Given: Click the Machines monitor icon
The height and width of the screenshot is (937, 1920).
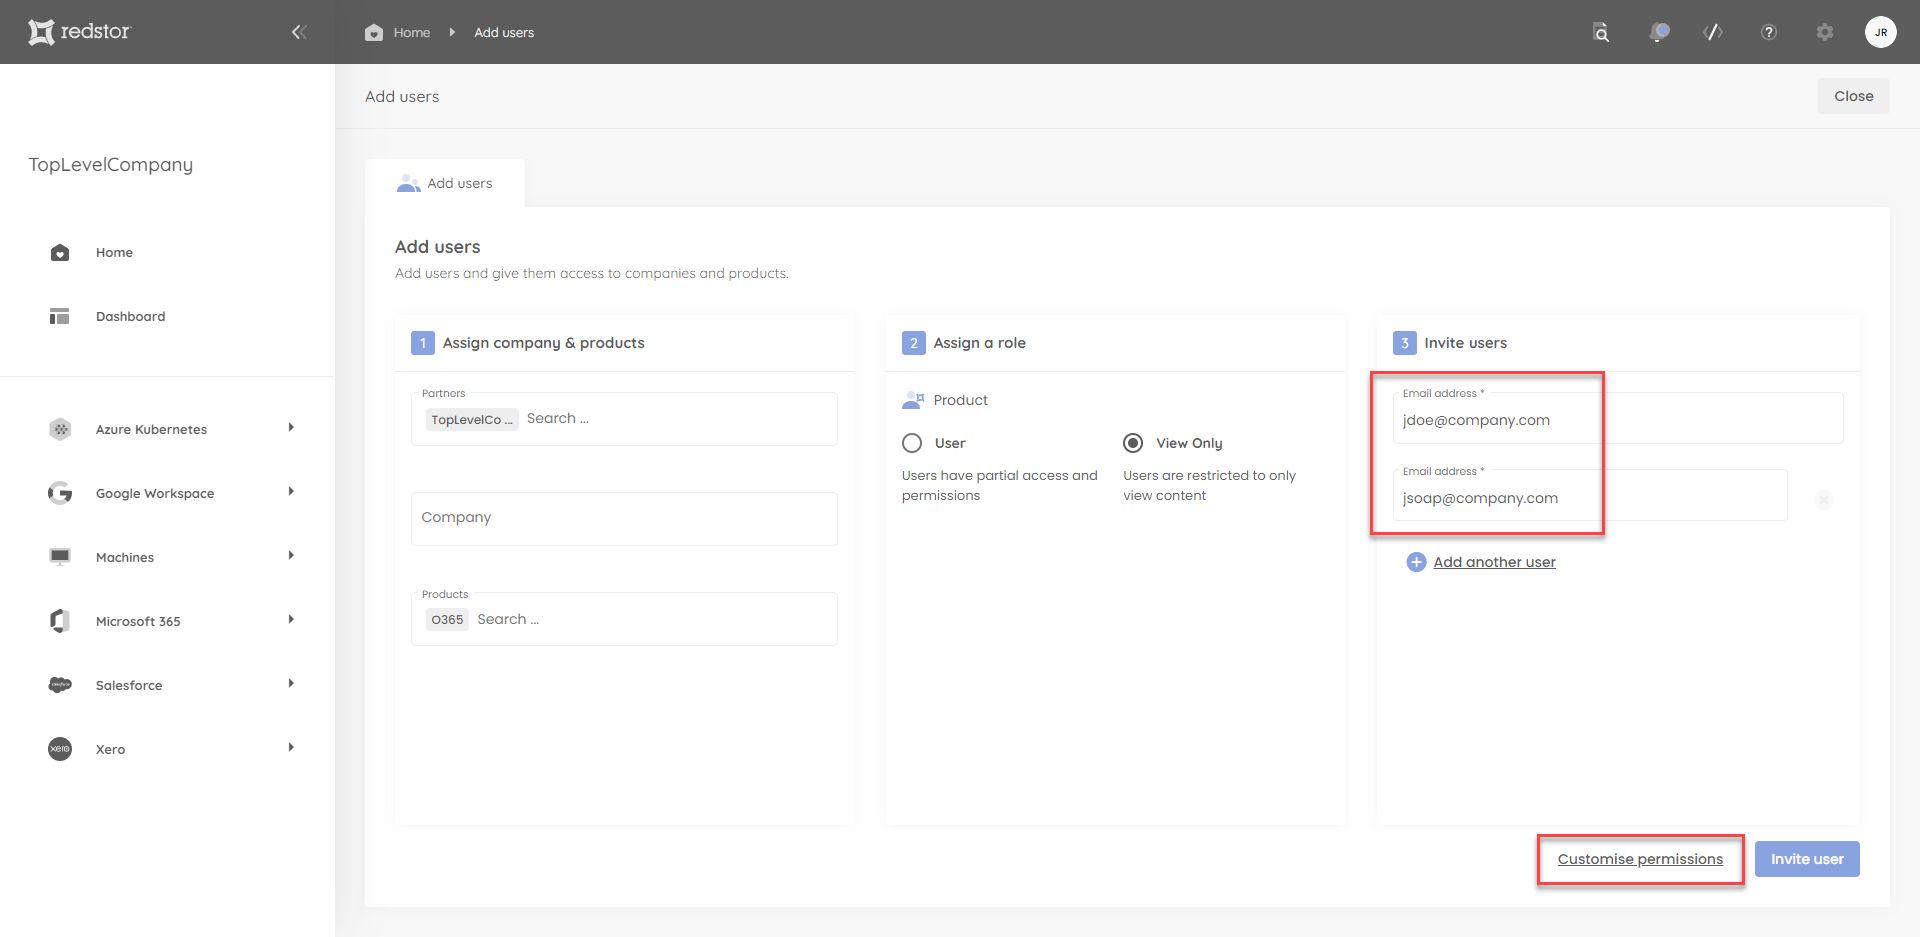Looking at the screenshot, I should (x=60, y=557).
